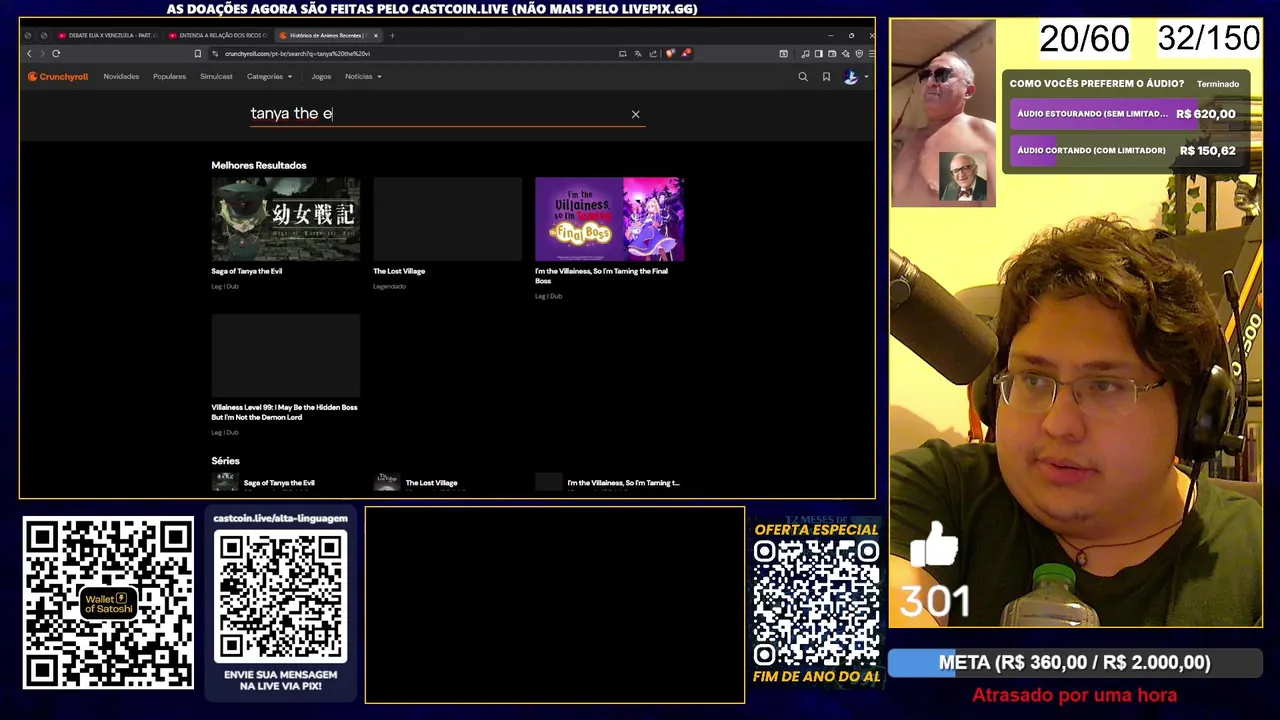1280x720 pixels.
Task: Bookmark this page in address bar
Action: [198, 53]
